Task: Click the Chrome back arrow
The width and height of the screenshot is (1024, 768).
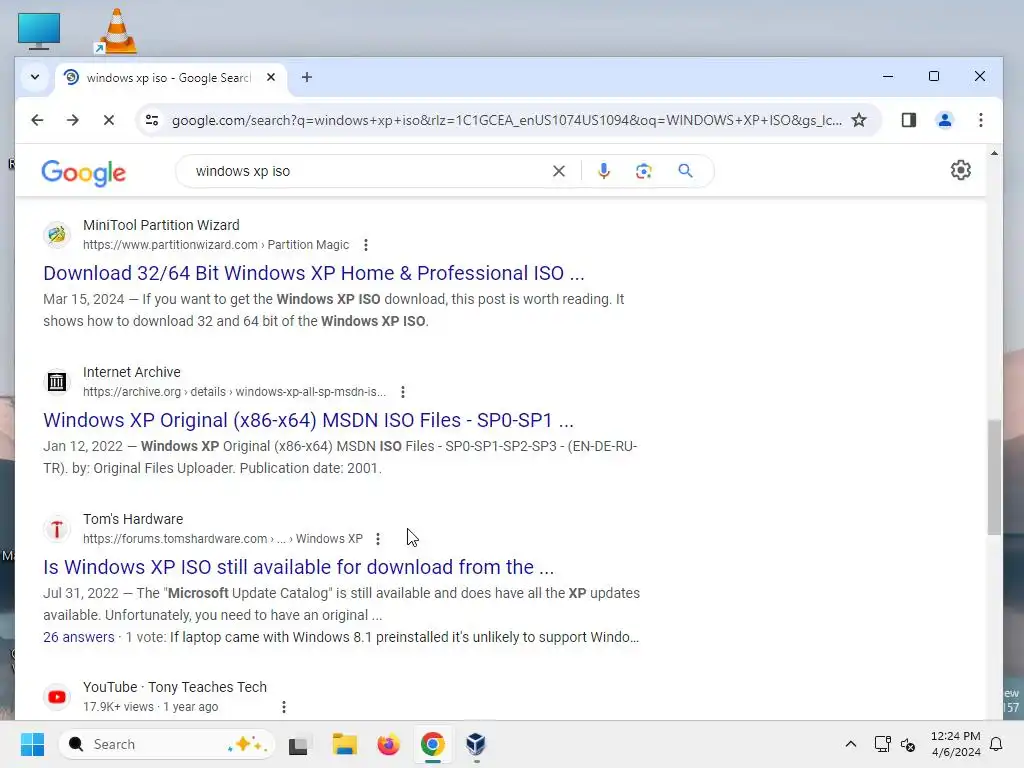Action: [37, 120]
